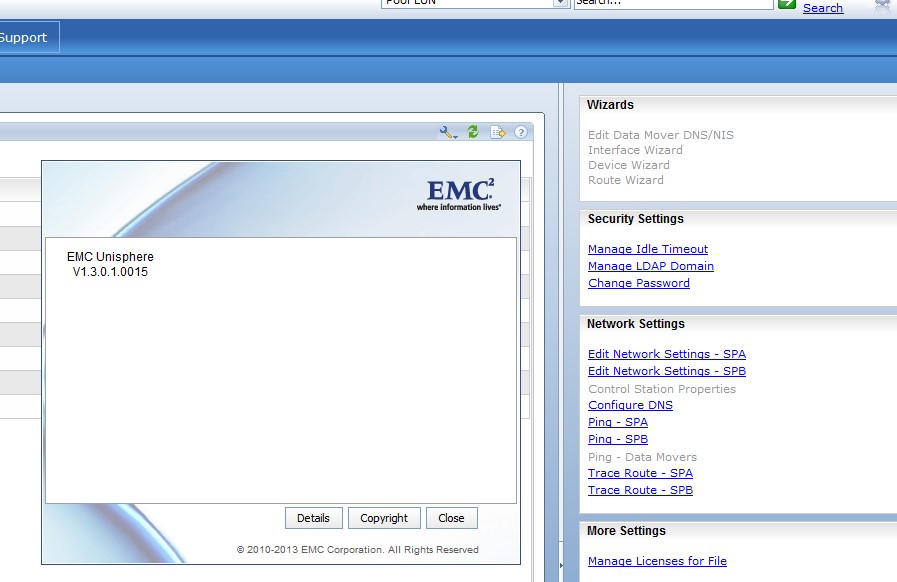
Task: Close the EMC Unisphere about dialog
Action: pyautogui.click(x=451, y=518)
